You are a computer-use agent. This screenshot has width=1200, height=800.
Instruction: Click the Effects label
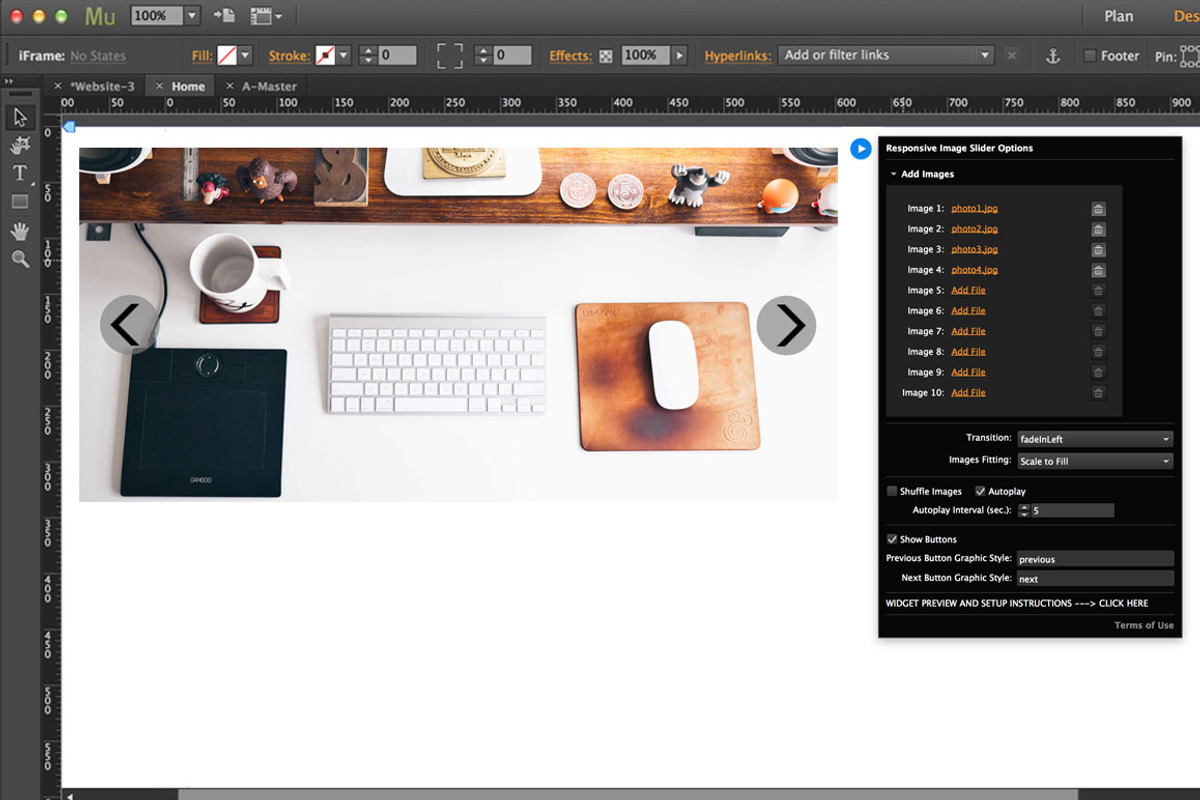click(x=570, y=56)
